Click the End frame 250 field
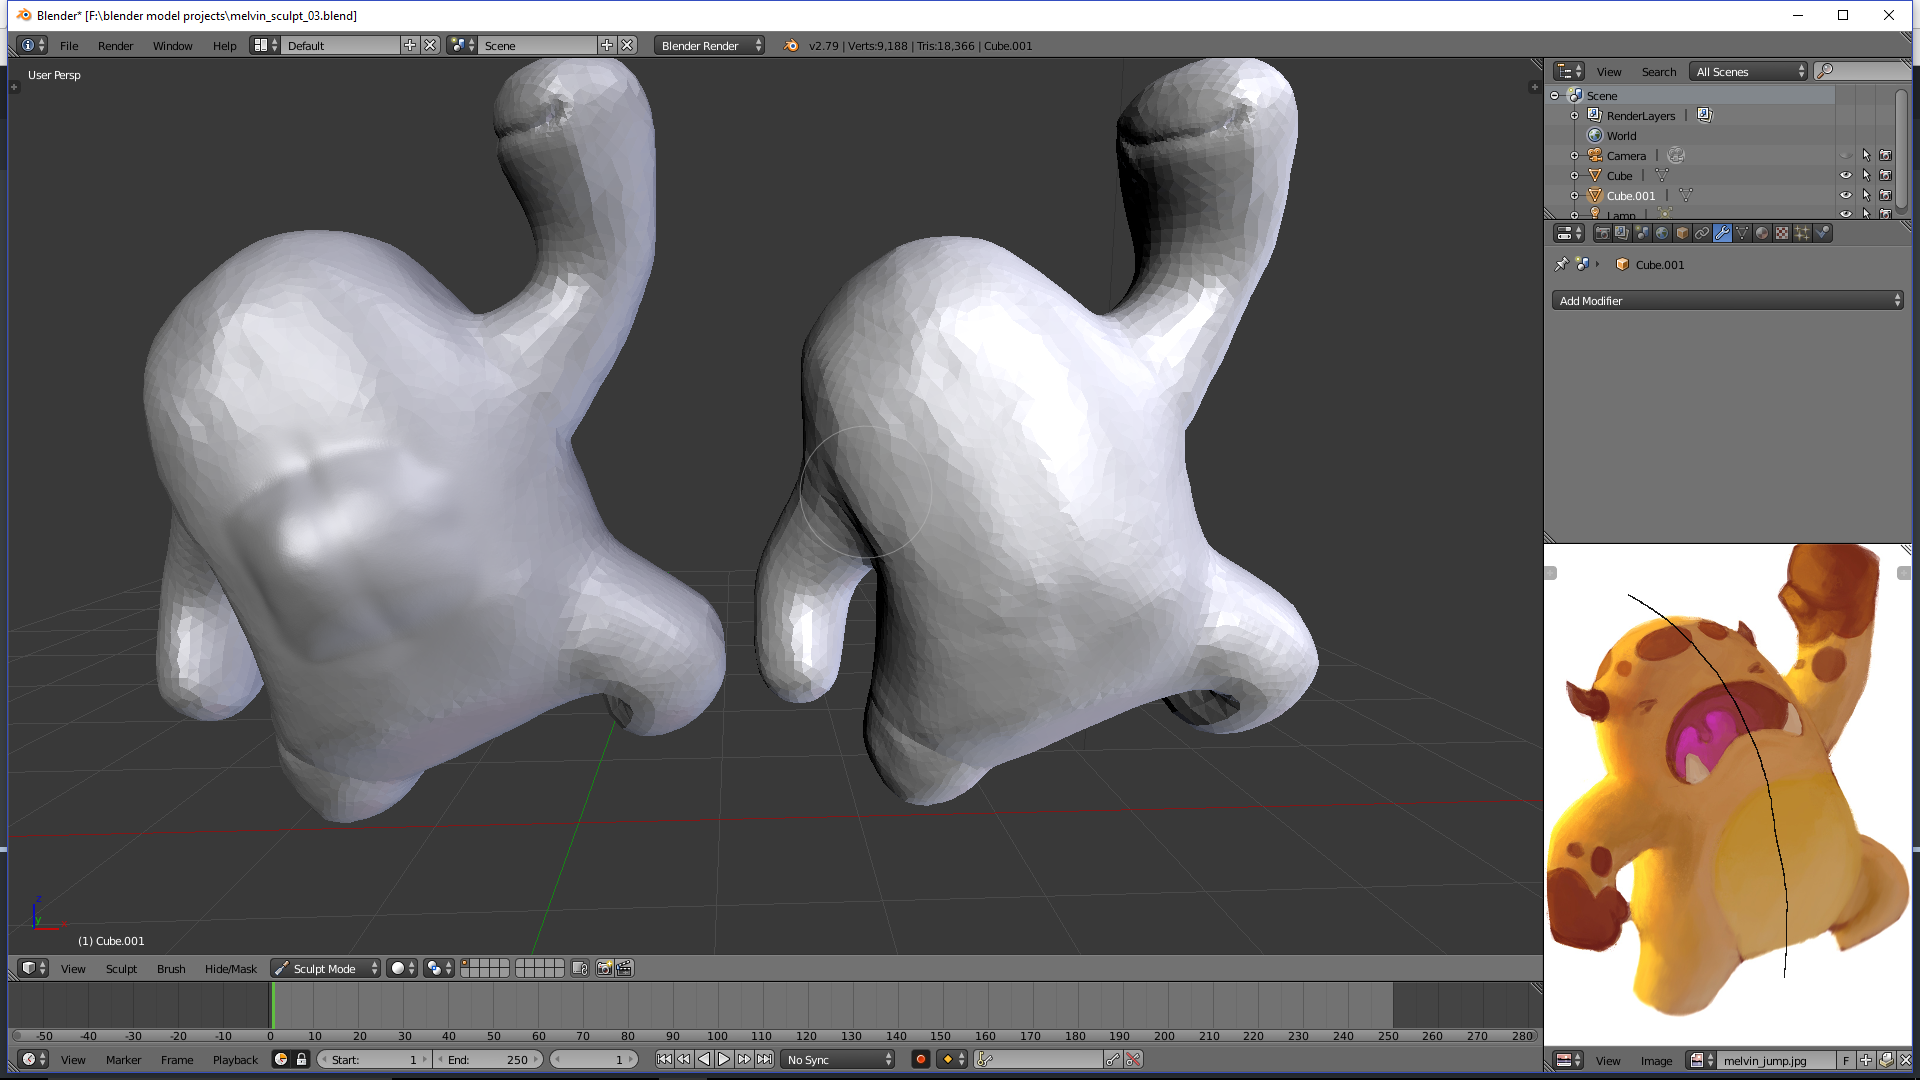Image resolution: width=1920 pixels, height=1080 pixels. [489, 1059]
